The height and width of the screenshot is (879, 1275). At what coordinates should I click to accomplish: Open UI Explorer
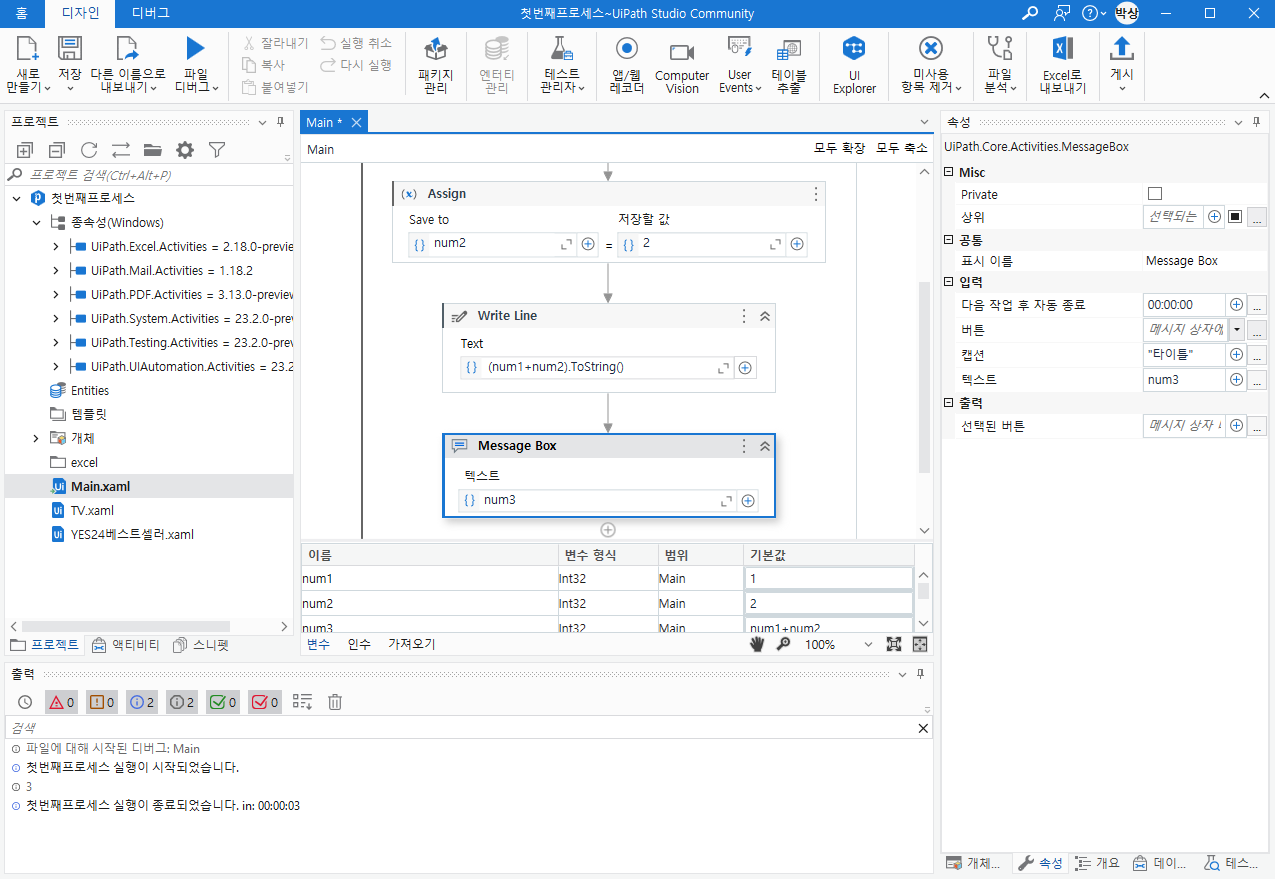[854, 66]
